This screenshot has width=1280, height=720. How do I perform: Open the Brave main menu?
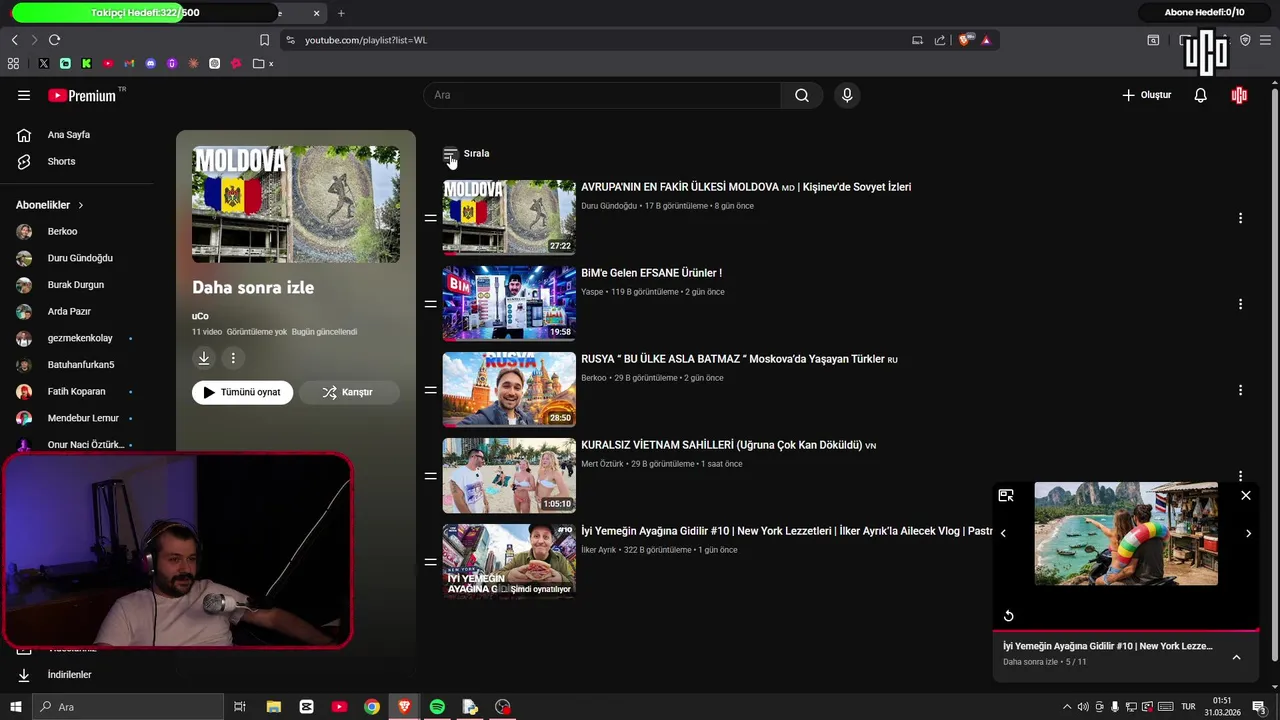pyautogui.click(x=1265, y=40)
